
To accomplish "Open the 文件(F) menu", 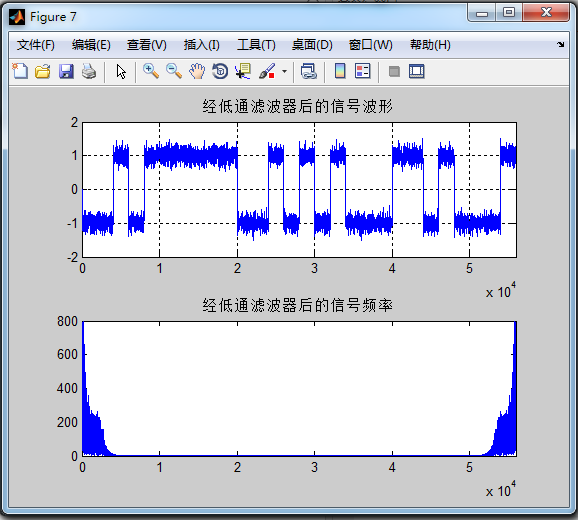I will (x=36, y=45).
